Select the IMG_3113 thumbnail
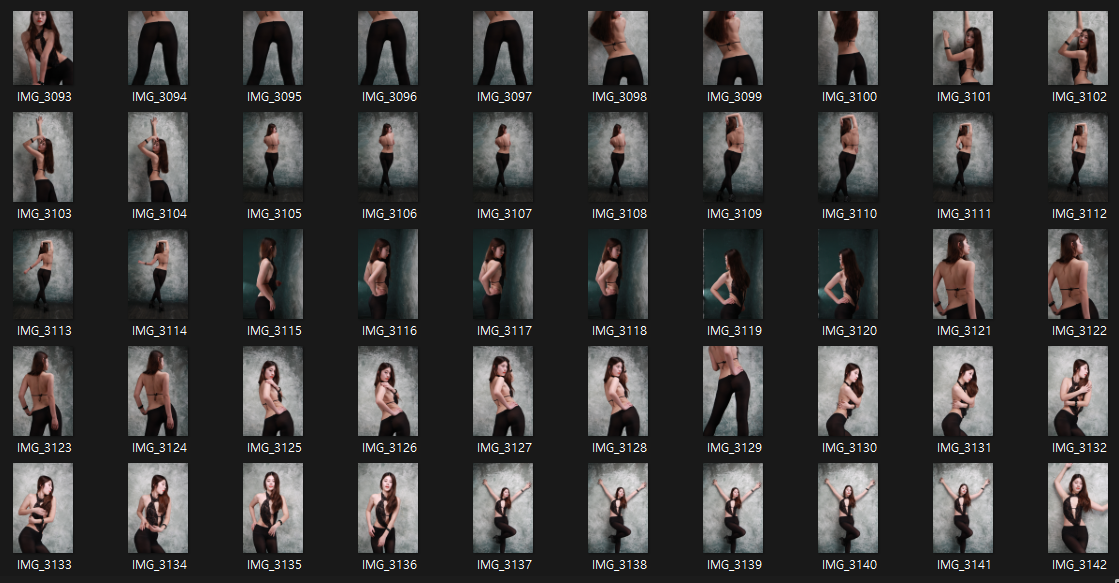 pos(43,274)
